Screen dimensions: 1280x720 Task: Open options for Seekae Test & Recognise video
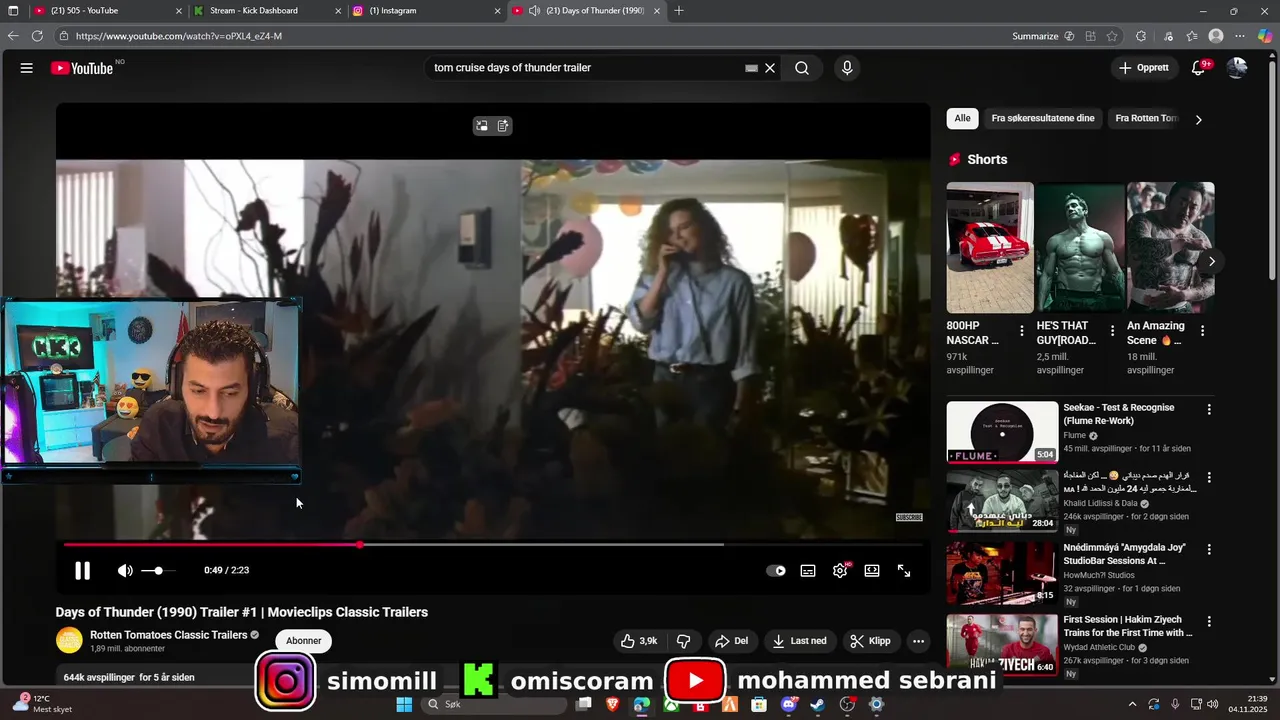tap(1209, 410)
